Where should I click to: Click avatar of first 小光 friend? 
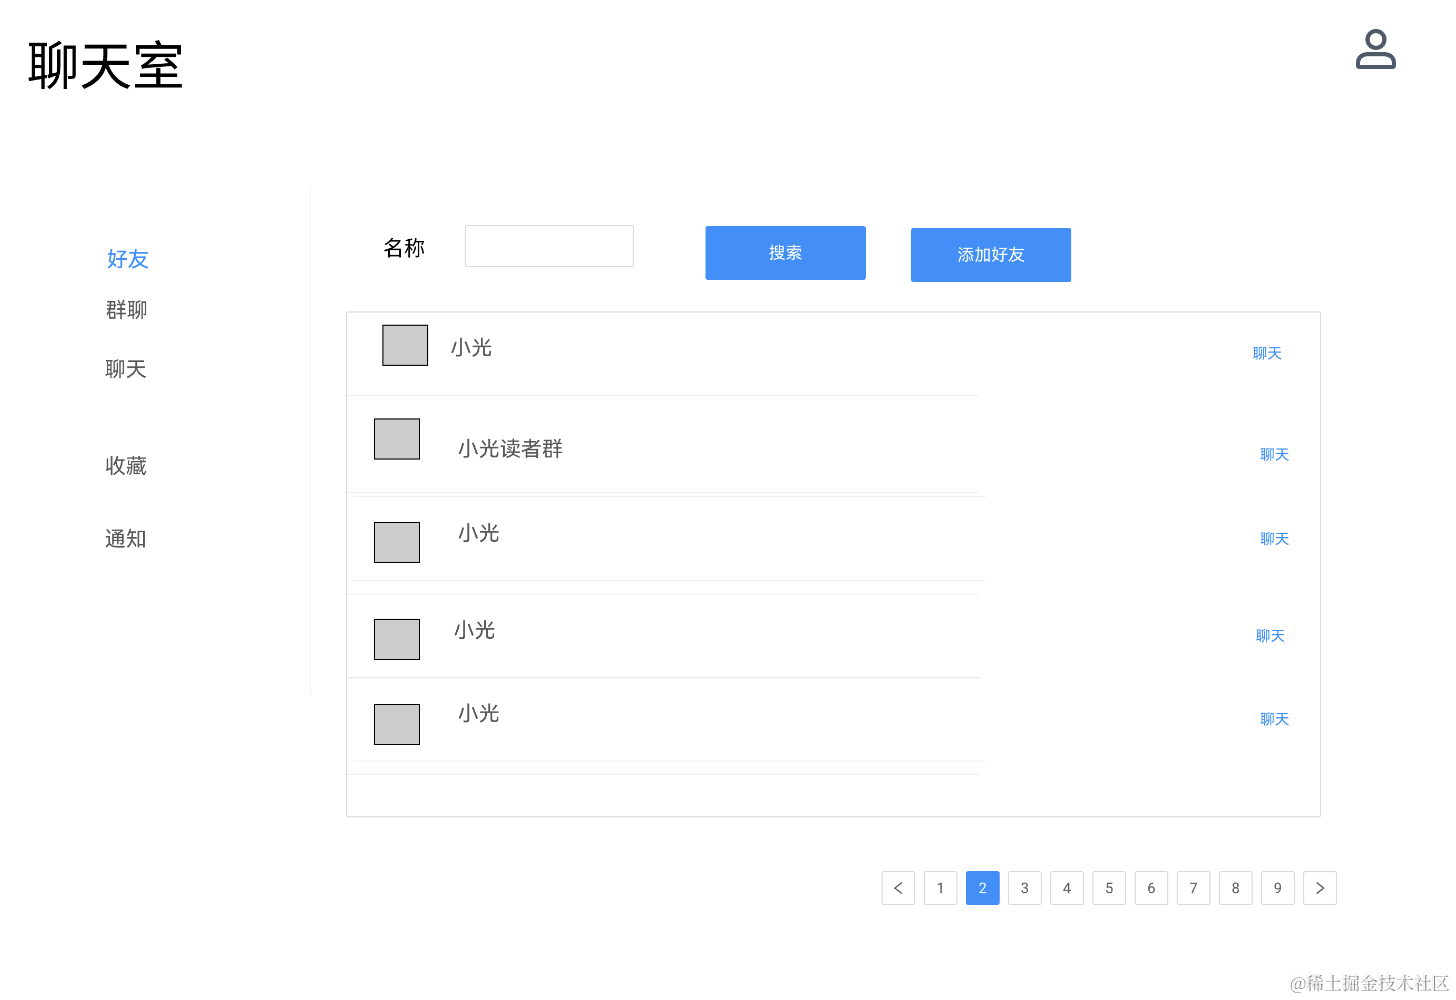pyautogui.click(x=405, y=345)
